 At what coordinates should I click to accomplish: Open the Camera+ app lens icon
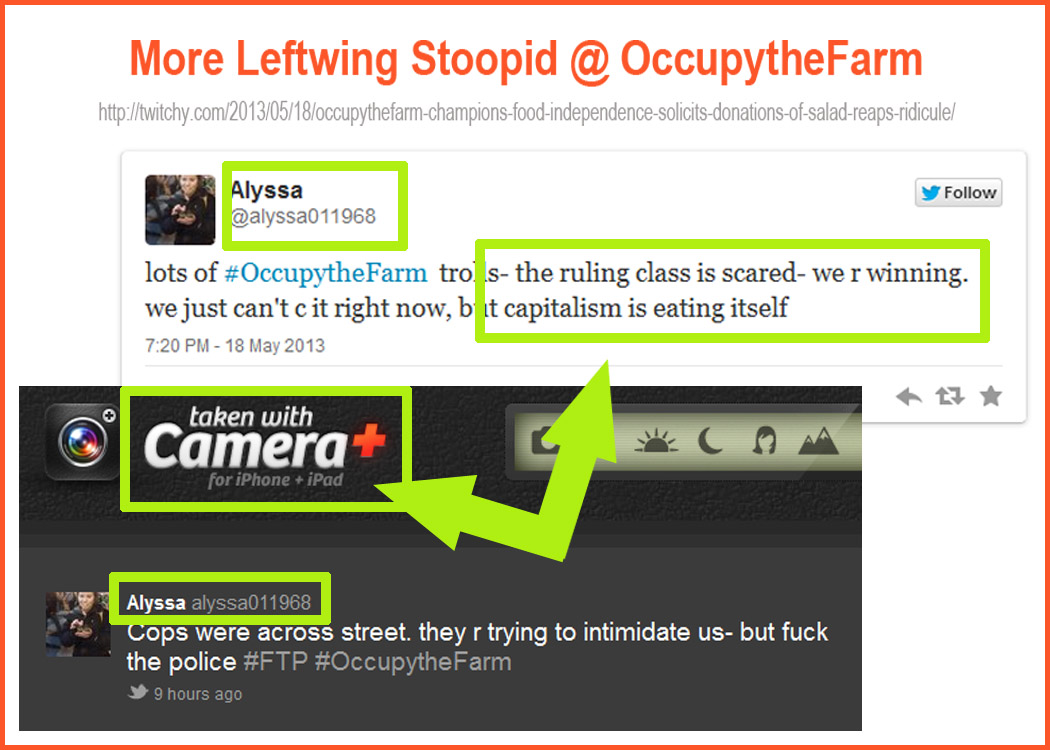pyautogui.click(x=82, y=441)
